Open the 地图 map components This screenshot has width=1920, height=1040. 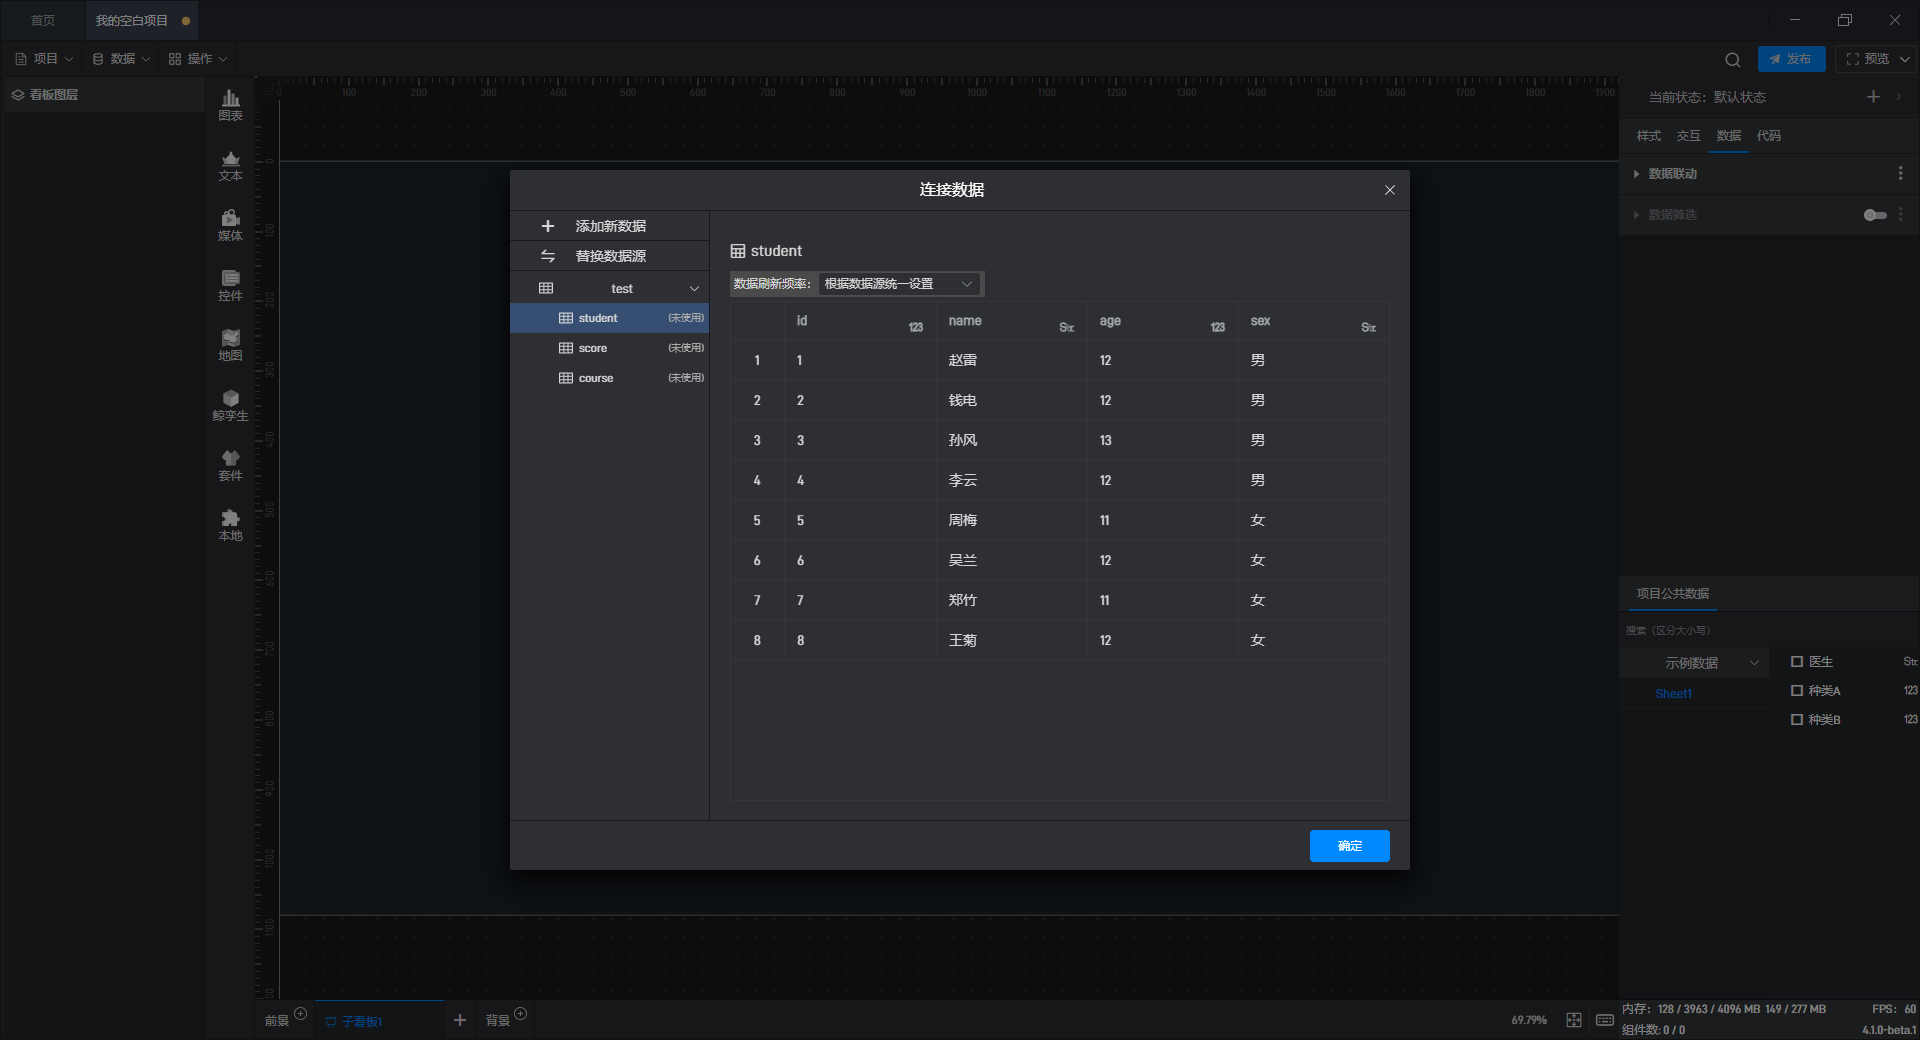[x=230, y=345]
